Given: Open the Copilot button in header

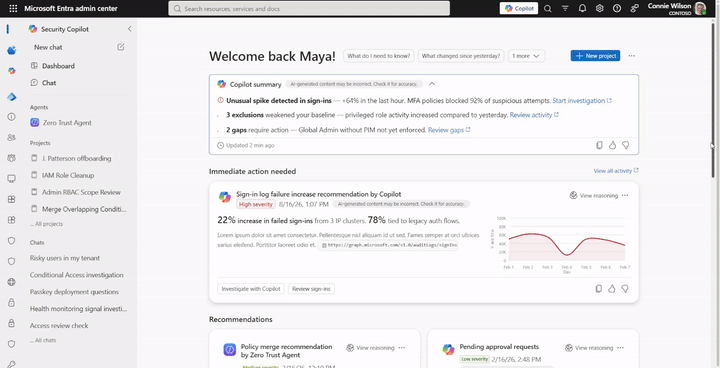Looking at the screenshot, I should [x=519, y=8].
